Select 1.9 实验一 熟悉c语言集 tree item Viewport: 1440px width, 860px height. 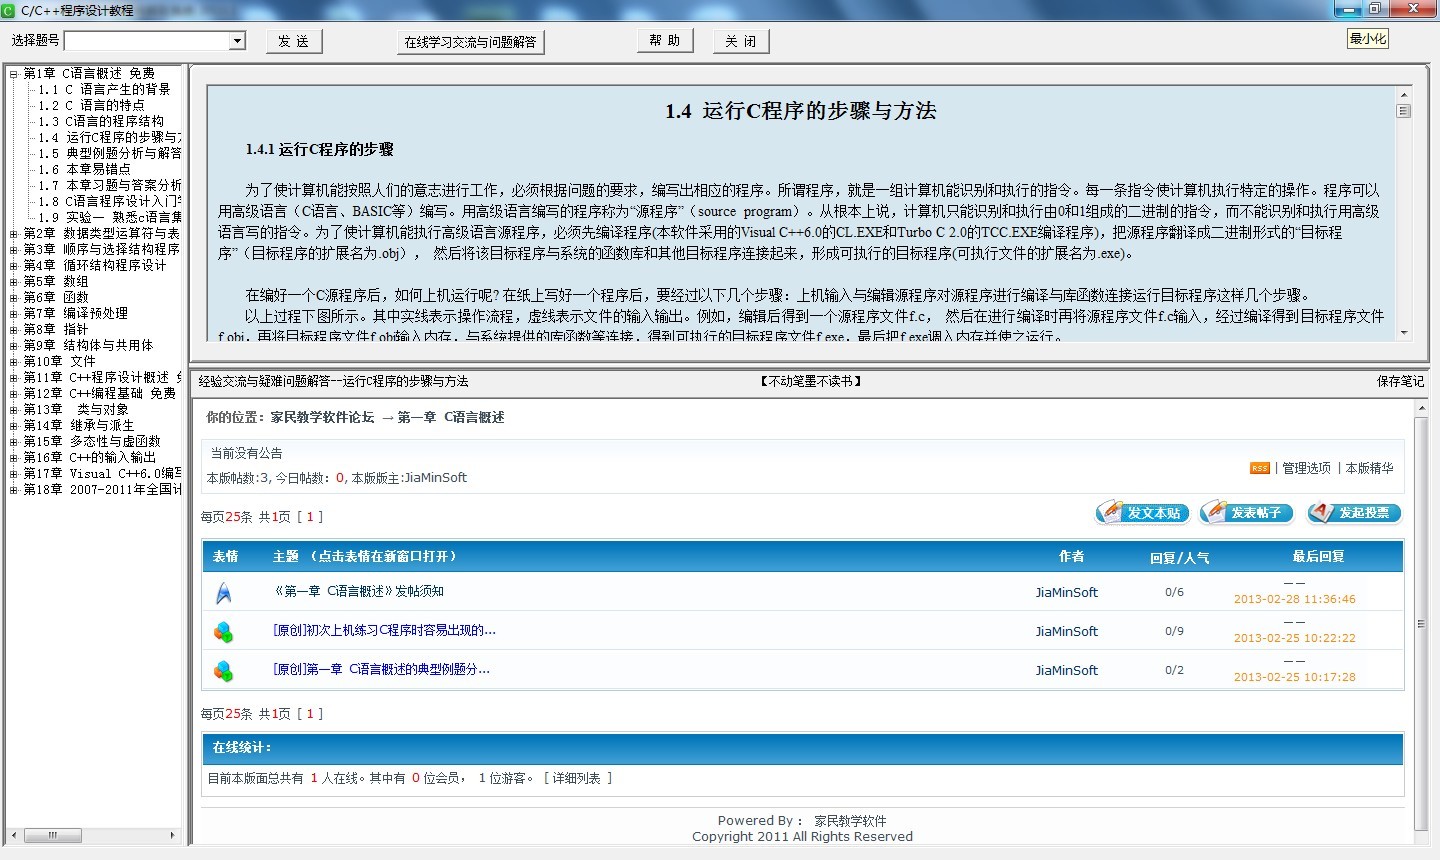pyautogui.click(x=110, y=217)
